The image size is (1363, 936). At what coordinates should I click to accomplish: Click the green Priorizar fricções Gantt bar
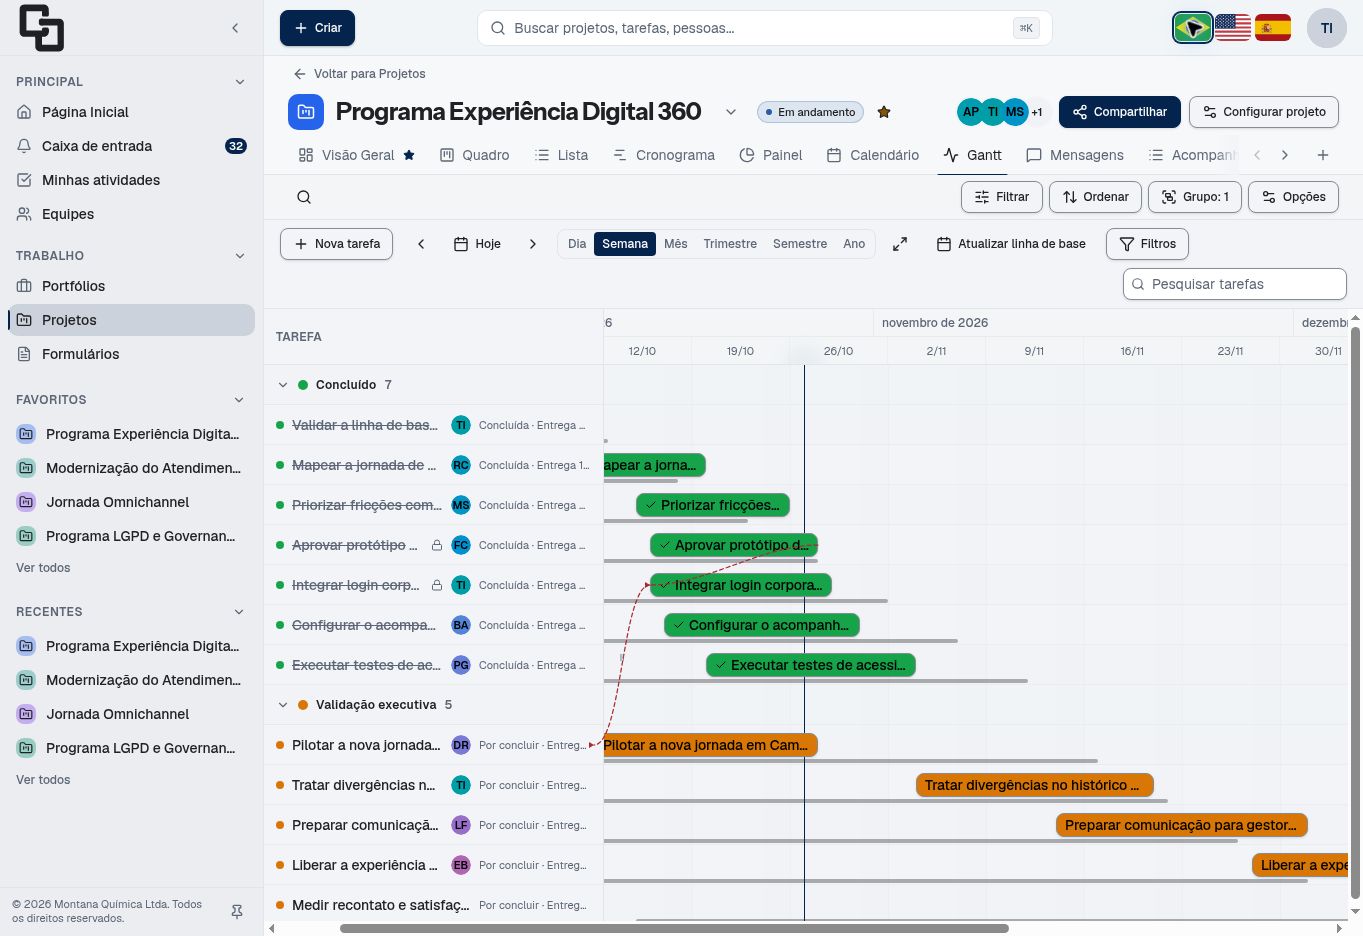tap(713, 505)
